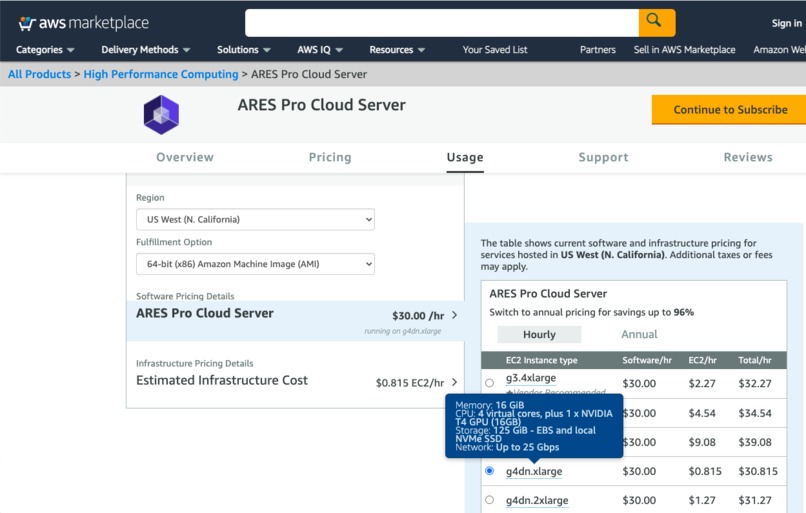The image size is (806, 513).
Task: Switch to the Support tab
Action: click(603, 157)
